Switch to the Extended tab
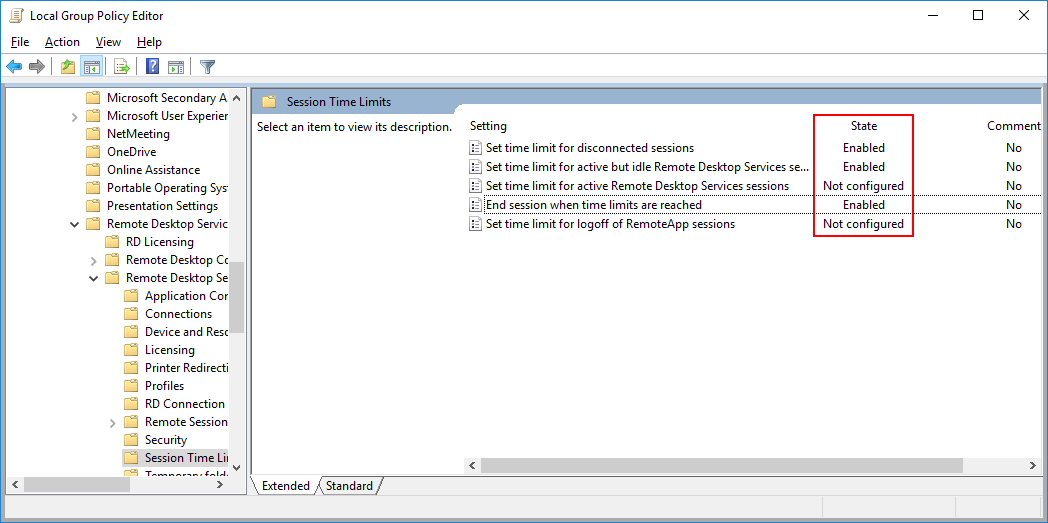The width and height of the screenshot is (1048, 523). pos(285,486)
